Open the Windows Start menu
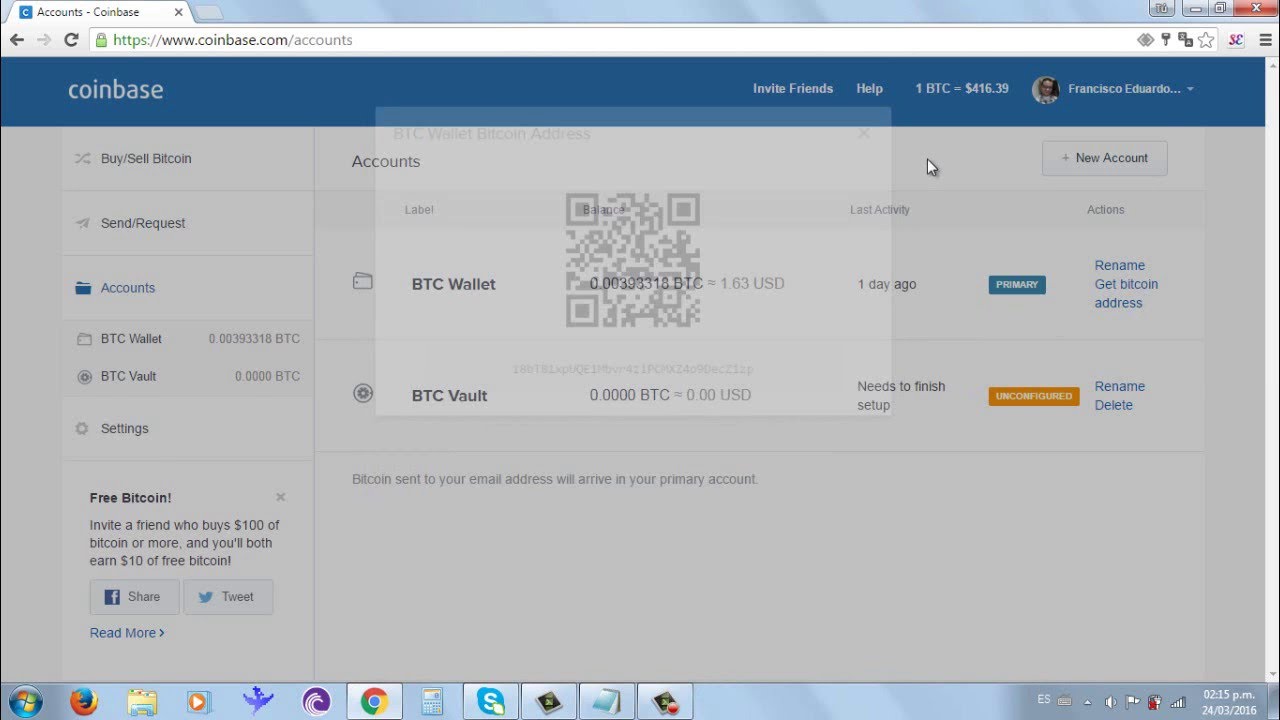The image size is (1280, 720). pyautogui.click(x=25, y=701)
